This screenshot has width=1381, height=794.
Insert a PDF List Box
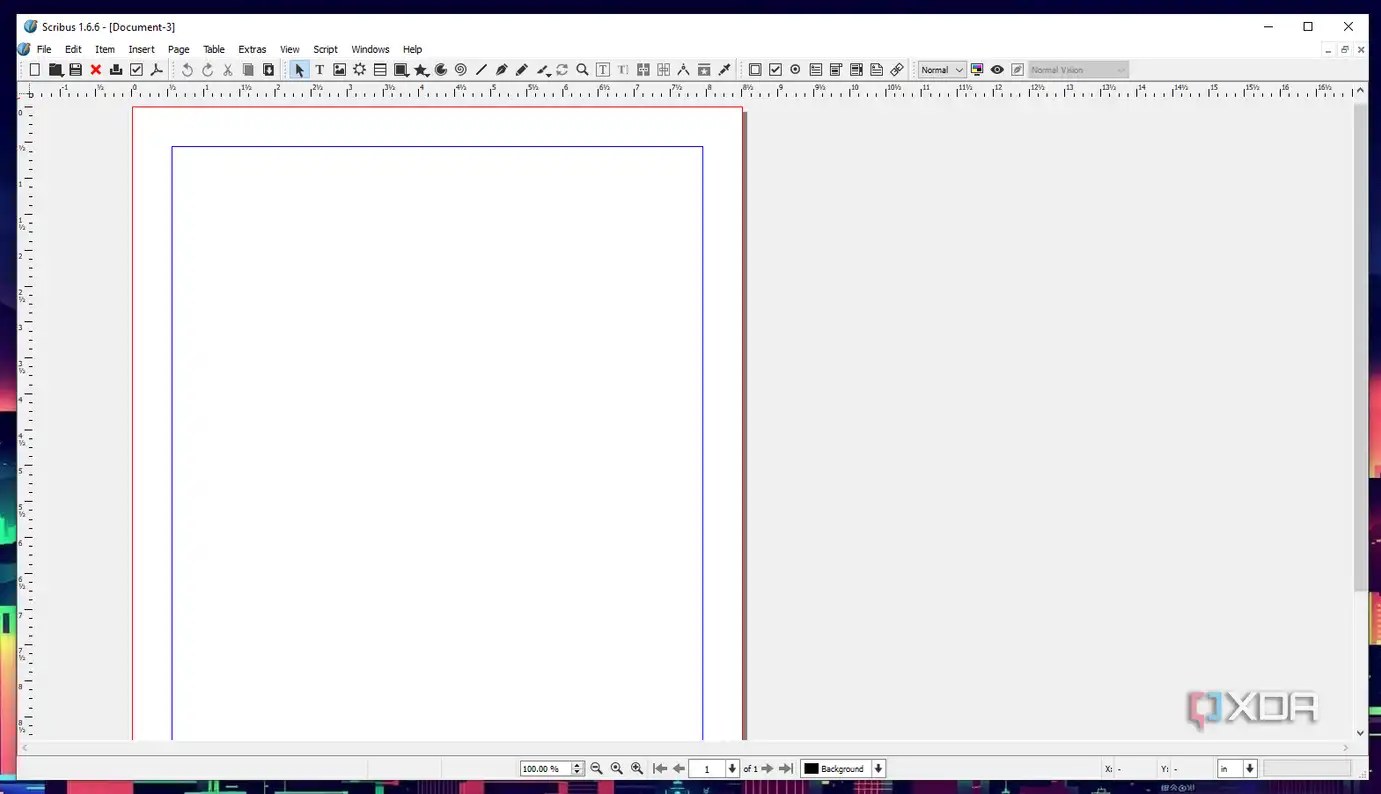[x=857, y=70]
